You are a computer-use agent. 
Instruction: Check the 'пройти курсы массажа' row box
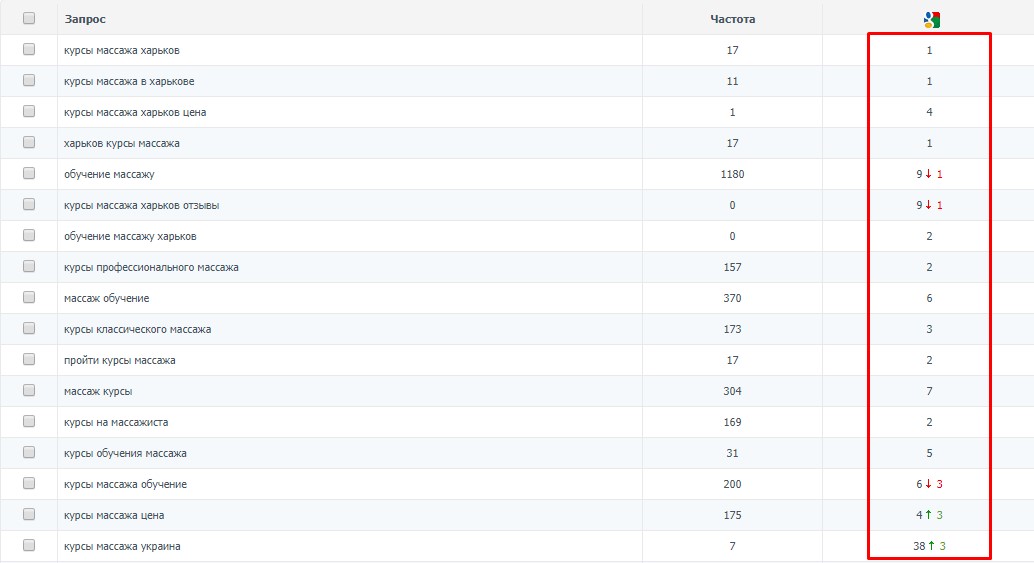click(x=29, y=359)
